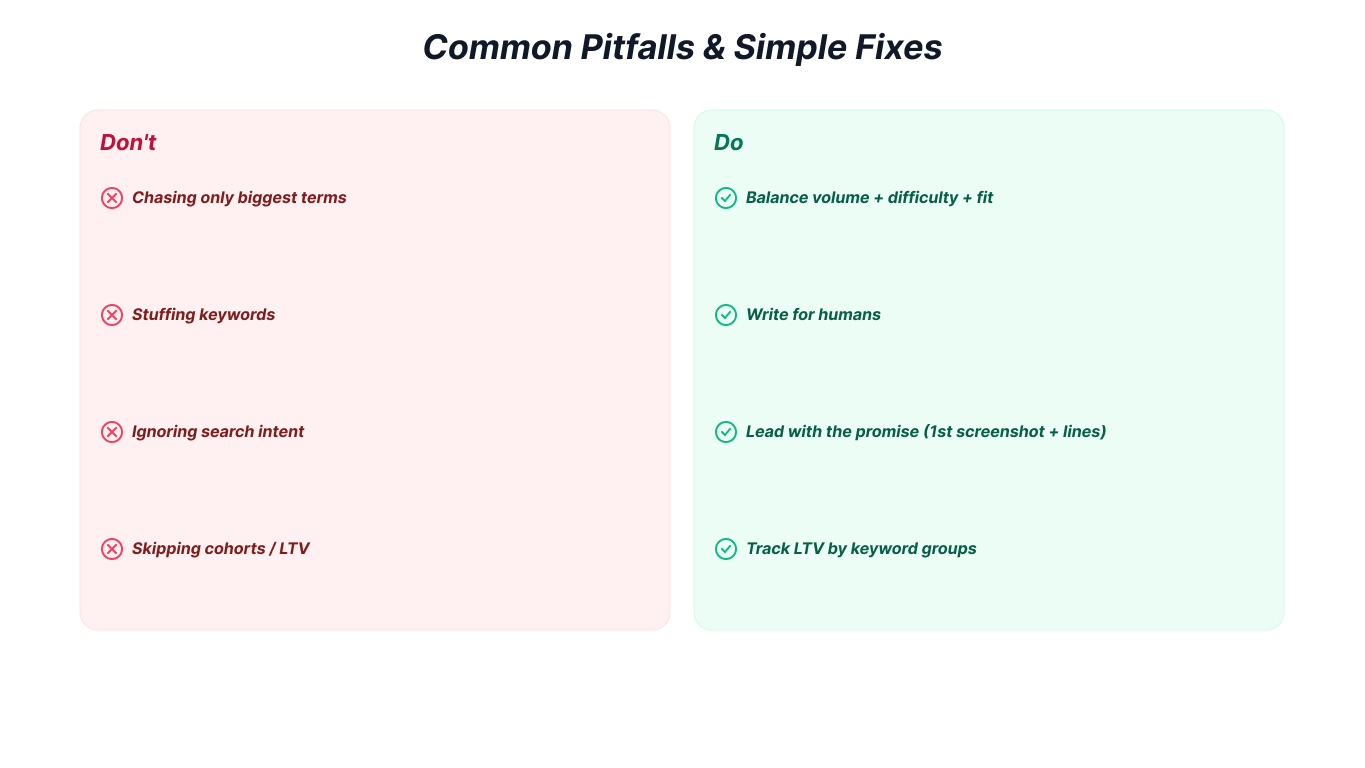The height and width of the screenshot is (768, 1365).
Task: Click the red X icon beside Chasing only biggest terms
Action: [112, 198]
